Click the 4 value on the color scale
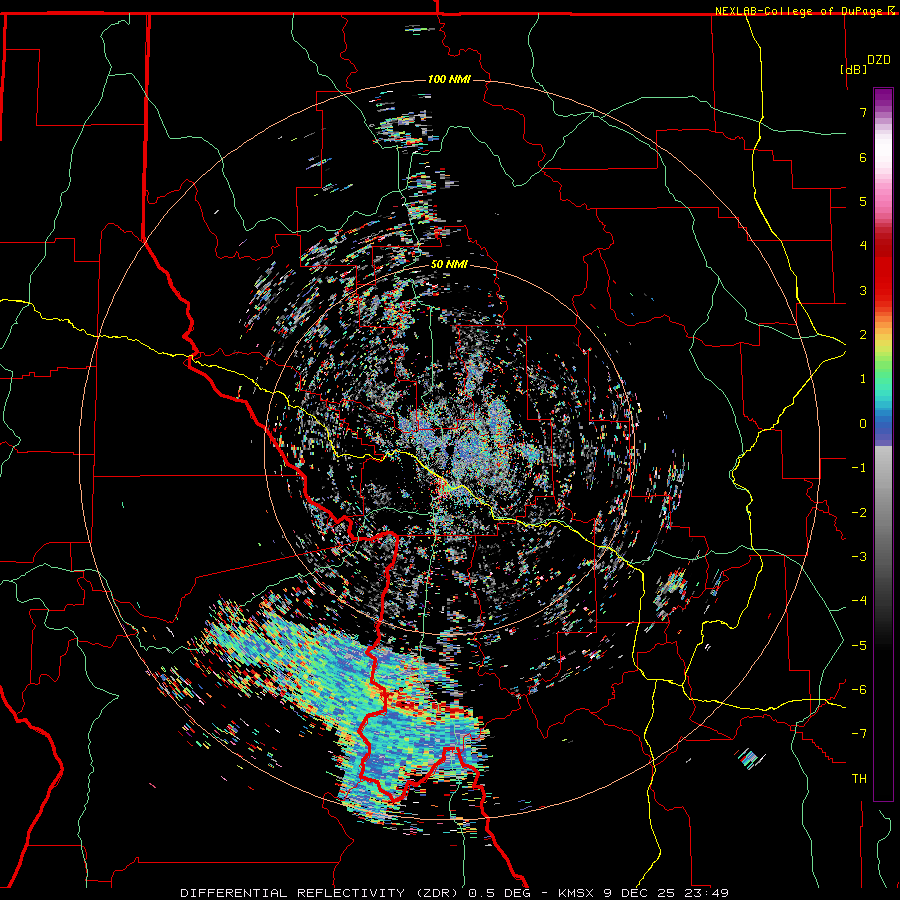 pyautogui.click(x=863, y=246)
